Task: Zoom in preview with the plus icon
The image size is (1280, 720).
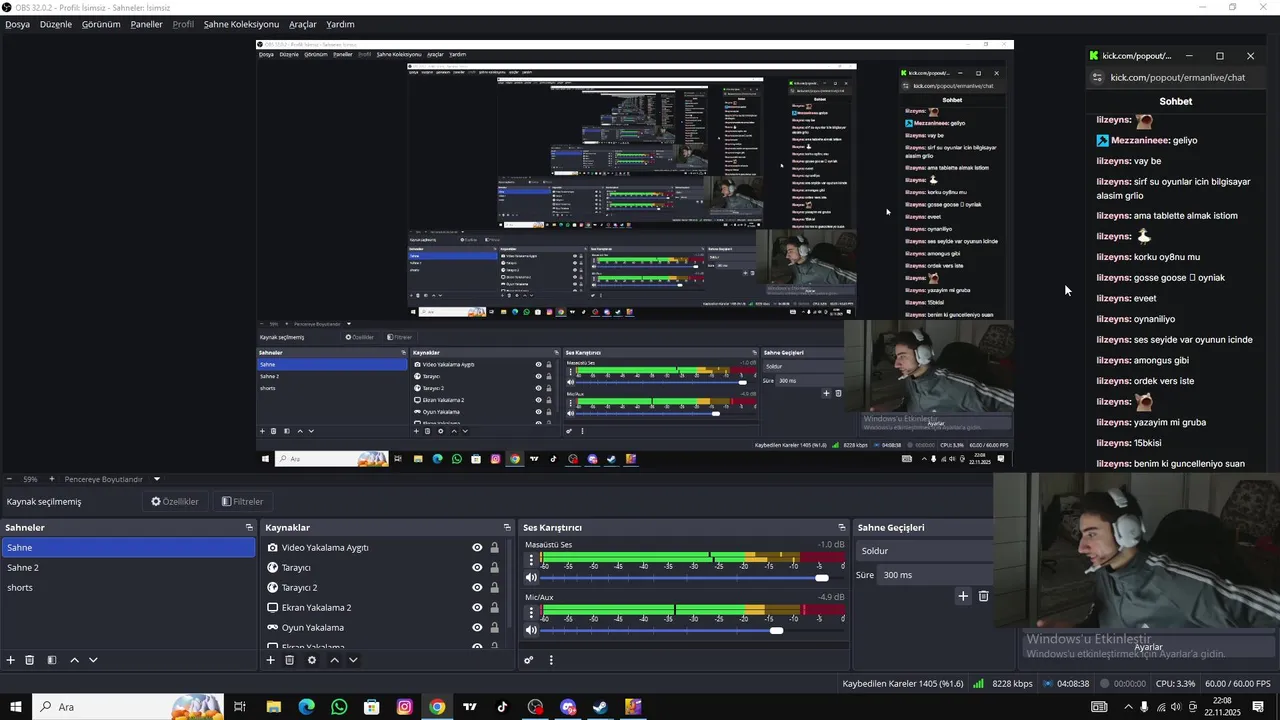Action: pos(52,479)
